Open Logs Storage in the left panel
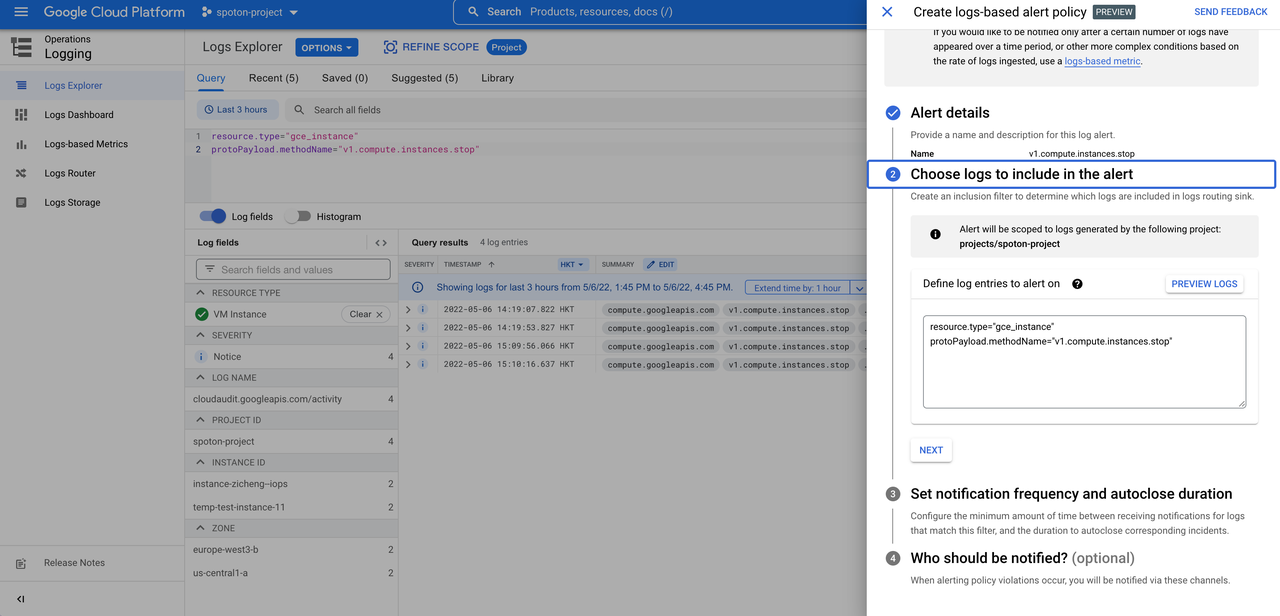The height and width of the screenshot is (616, 1280). pyautogui.click(x=77, y=202)
